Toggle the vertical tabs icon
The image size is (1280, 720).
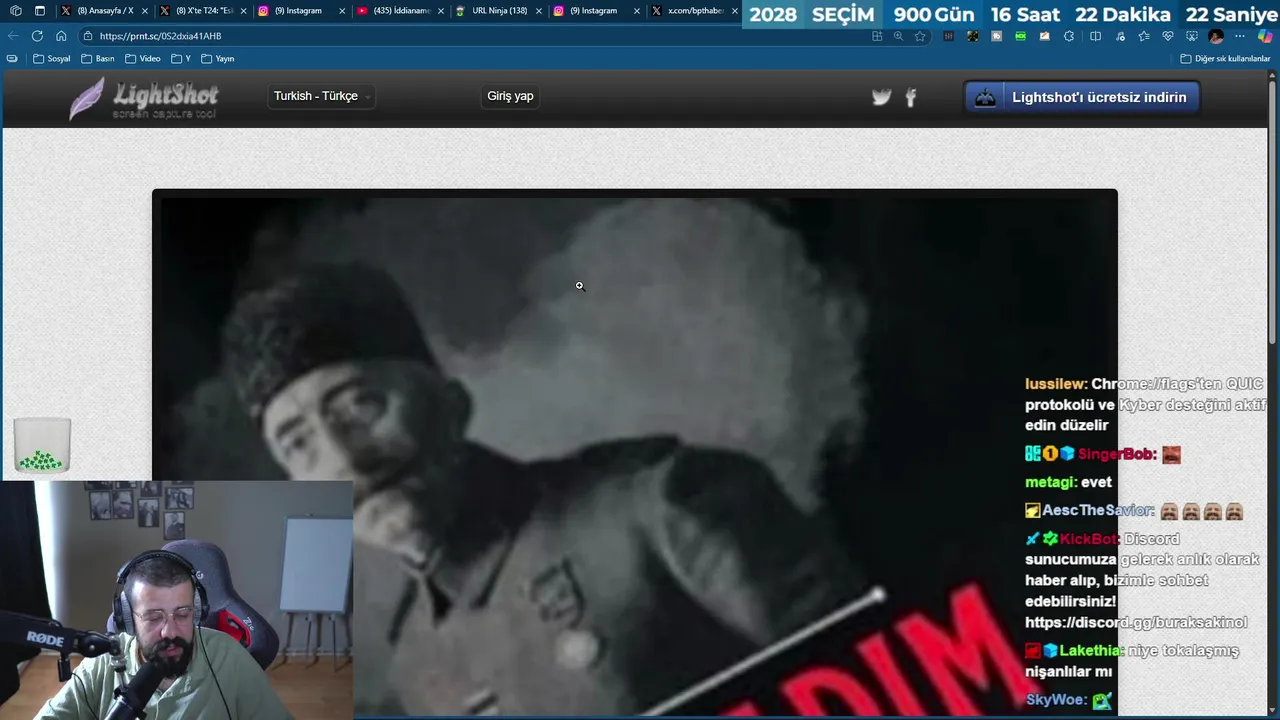pos(40,11)
